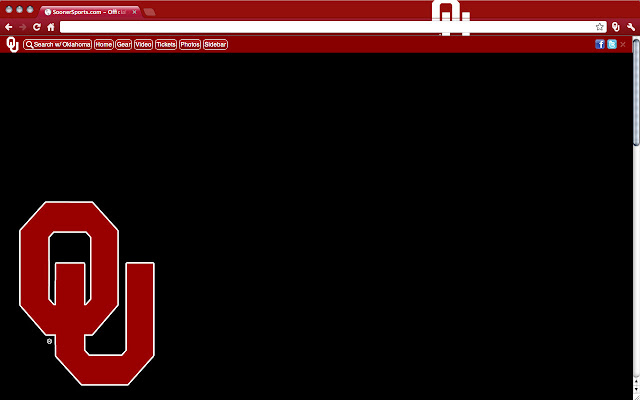
Task: Open the wrench settings menu
Action: [631, 27]
